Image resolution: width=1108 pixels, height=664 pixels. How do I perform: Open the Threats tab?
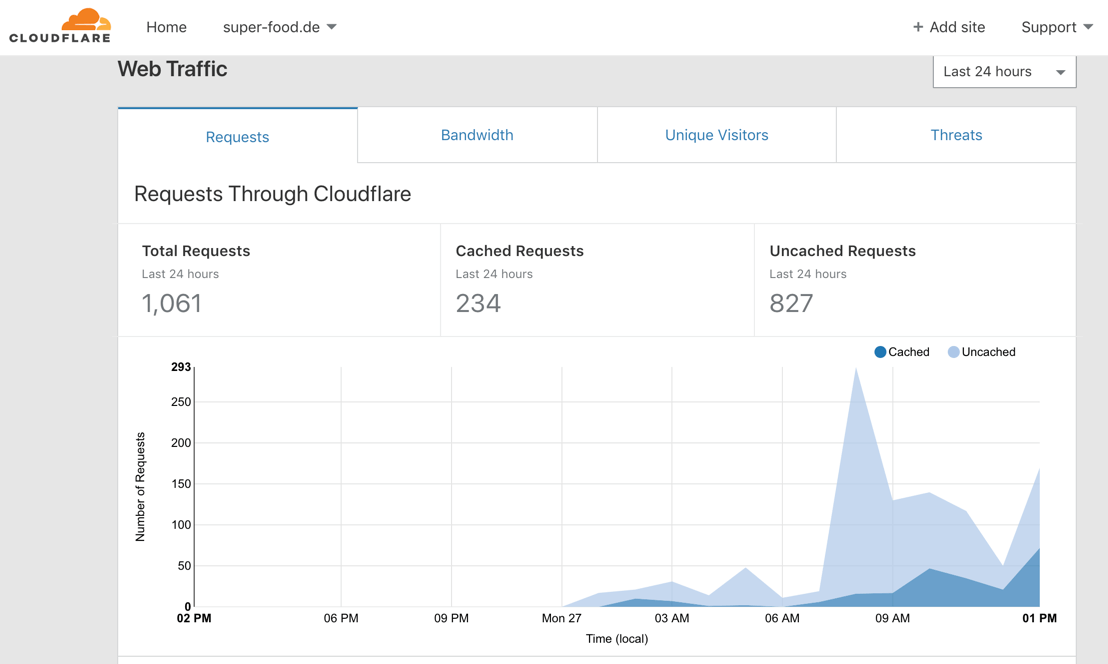coord(956,135)
